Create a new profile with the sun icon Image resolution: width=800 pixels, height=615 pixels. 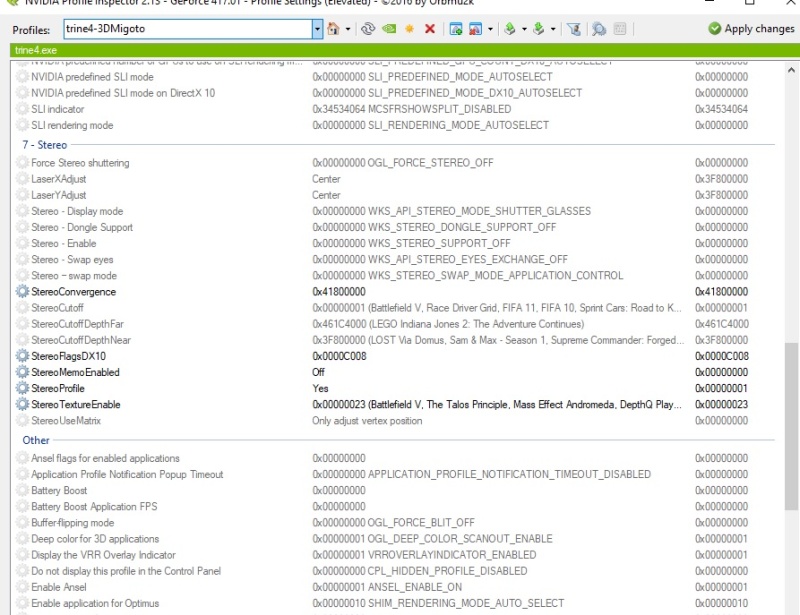(409, 29)
